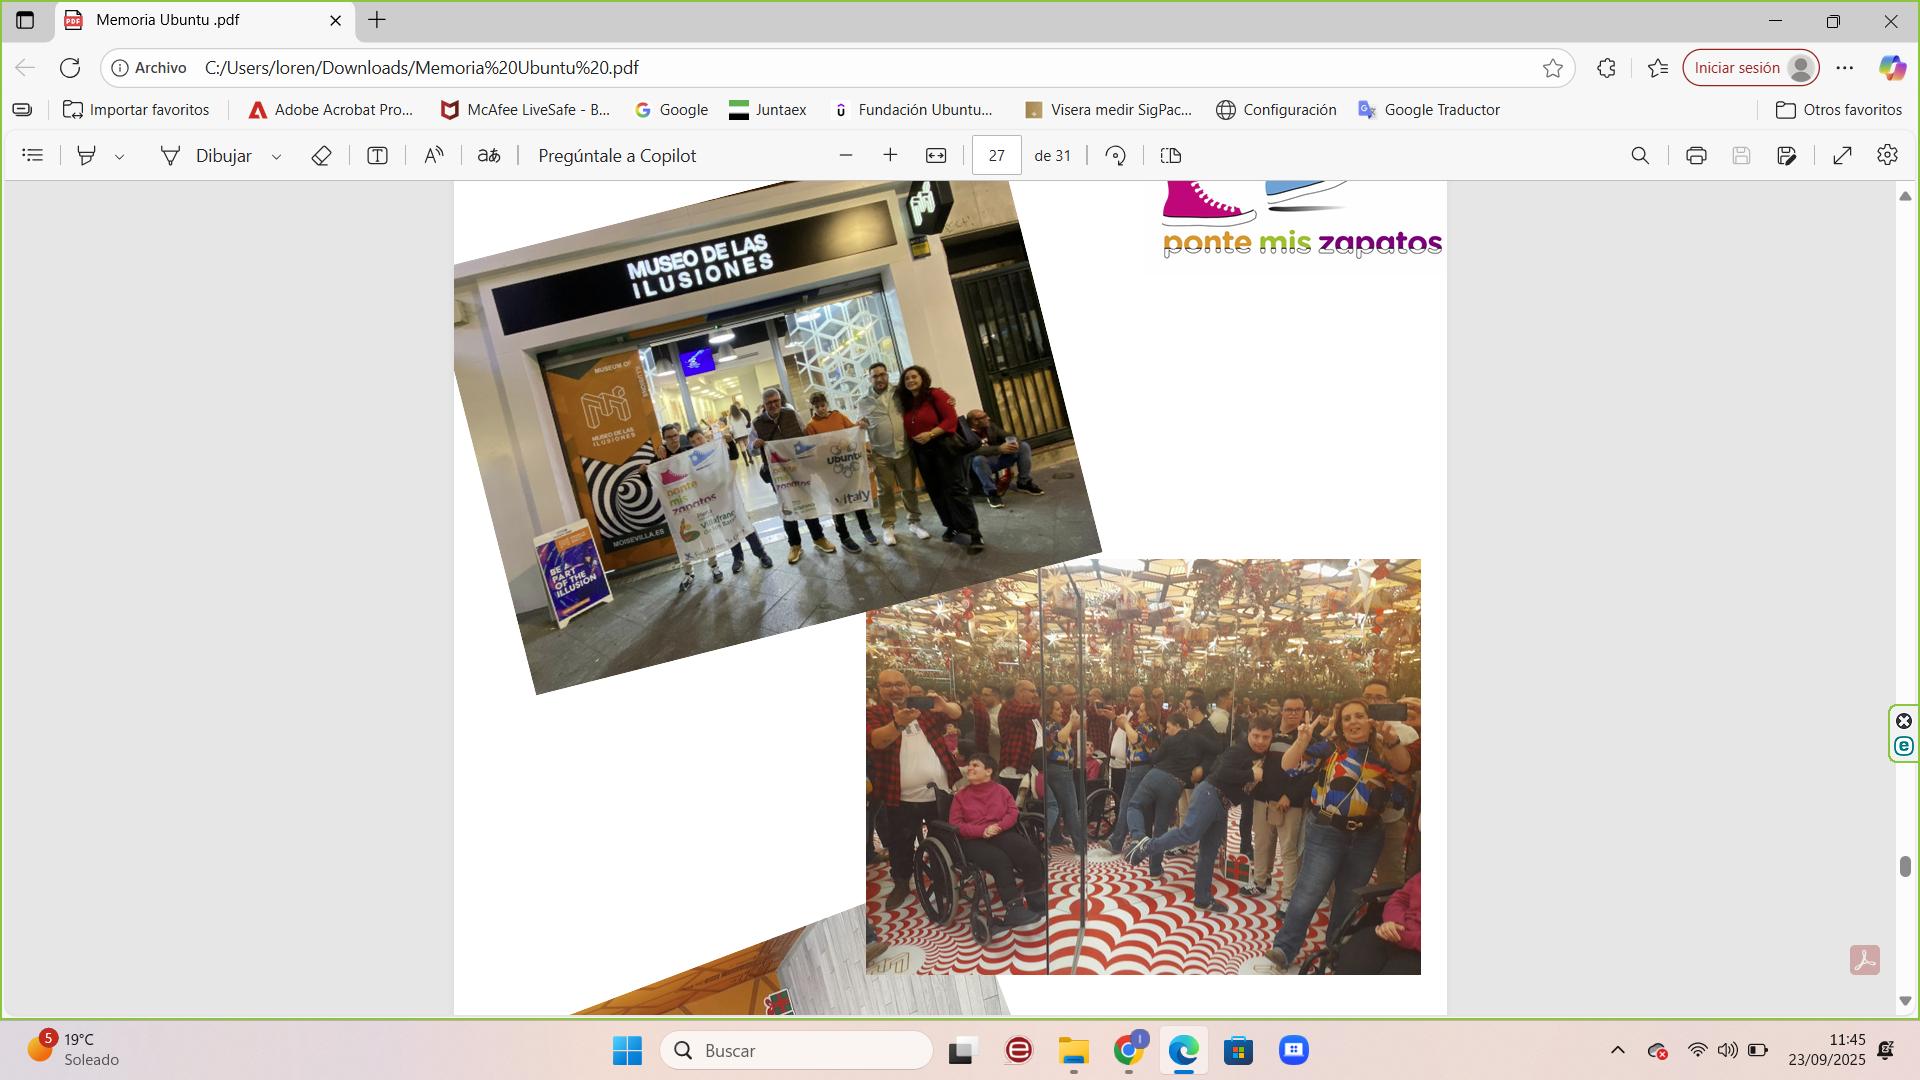Toggle page view layout
Image resolution: width=1920 pixels, height=1080 pixels.
click(x=1171, y=156)
